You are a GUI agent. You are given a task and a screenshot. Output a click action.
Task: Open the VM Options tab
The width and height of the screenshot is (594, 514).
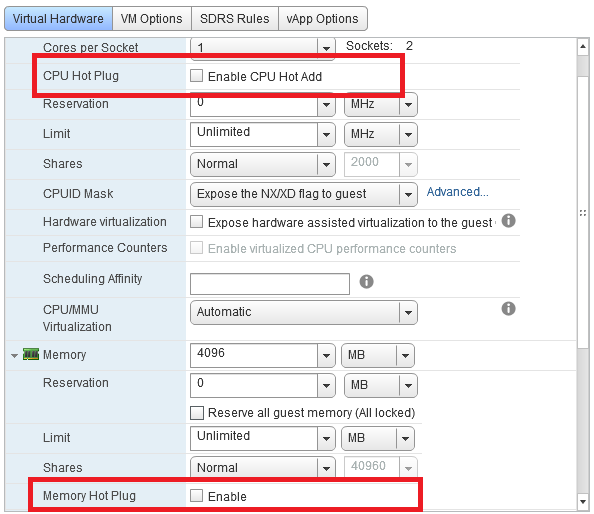pyautogui.click(x=152, y=19)
